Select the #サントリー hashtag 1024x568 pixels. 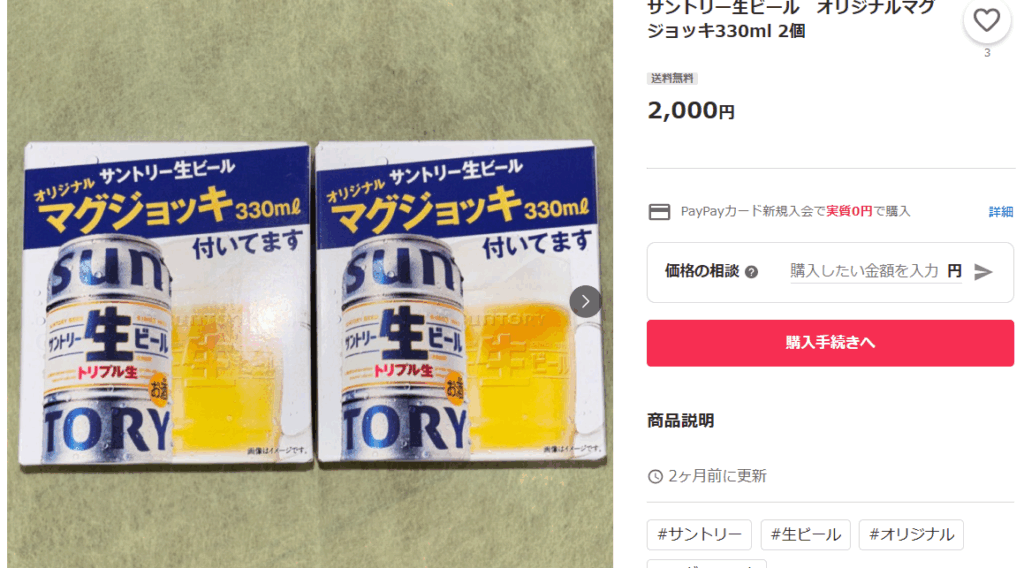coord(699,535)
